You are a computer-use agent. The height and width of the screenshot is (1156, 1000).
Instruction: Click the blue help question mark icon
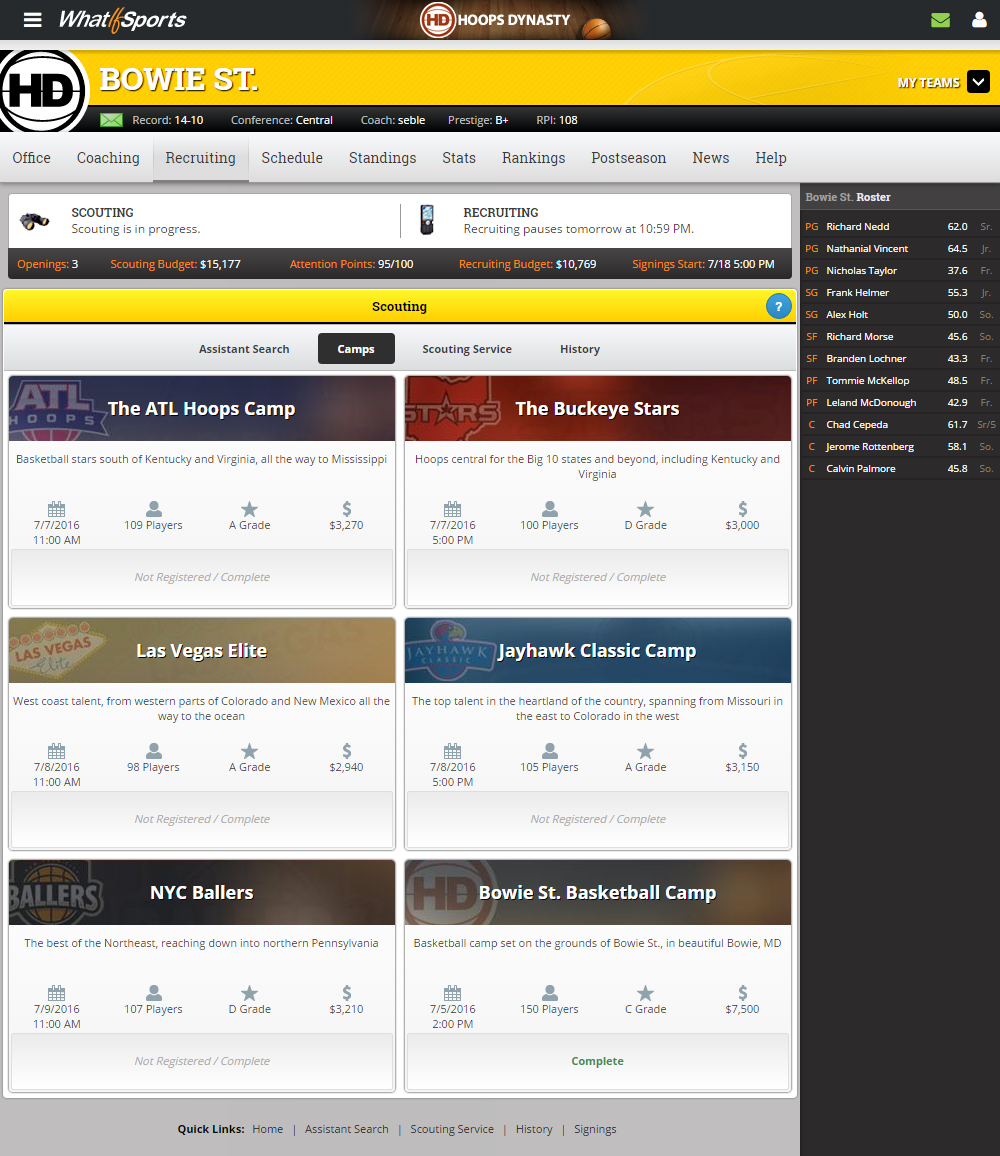778,307
